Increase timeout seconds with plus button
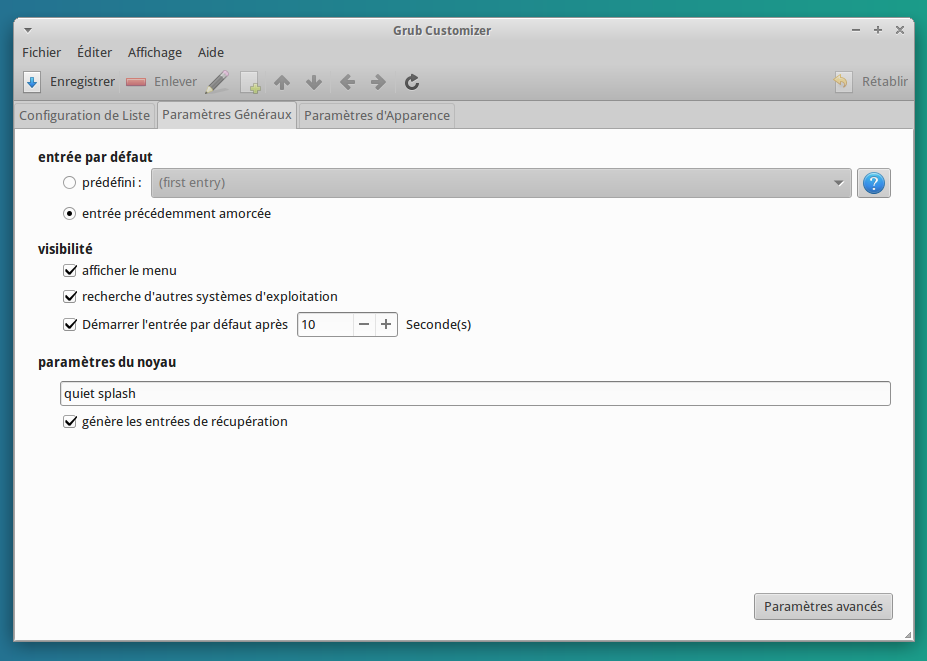The width and height of the screenshot is (927, 661). 386,324
